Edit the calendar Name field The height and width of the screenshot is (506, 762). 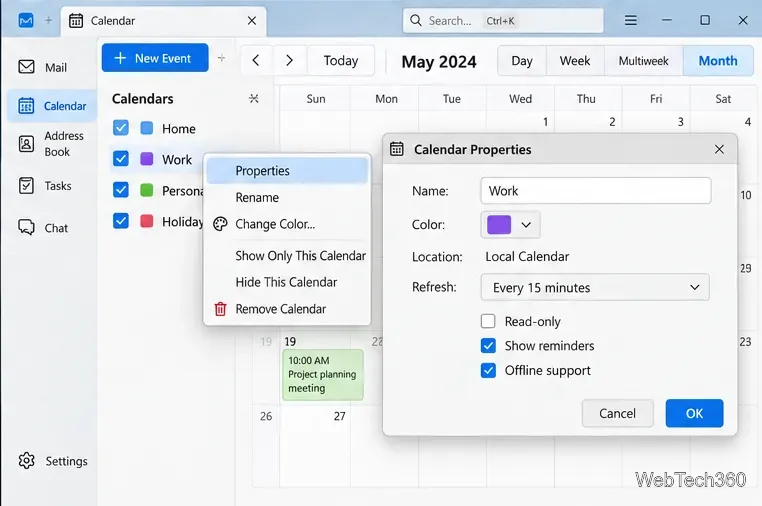pos(596,191)
